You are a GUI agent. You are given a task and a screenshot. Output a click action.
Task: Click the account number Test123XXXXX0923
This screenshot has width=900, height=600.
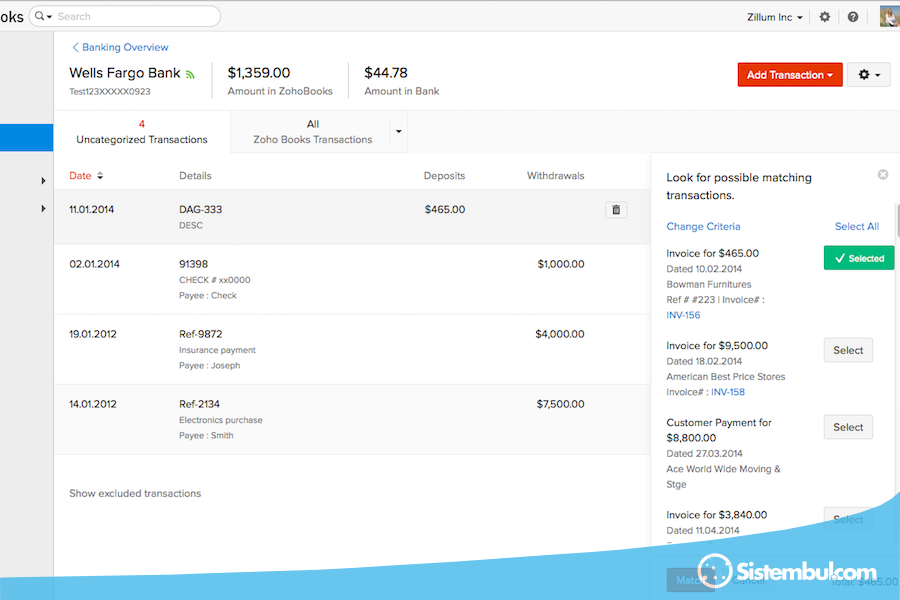click(x=110, y=91)
